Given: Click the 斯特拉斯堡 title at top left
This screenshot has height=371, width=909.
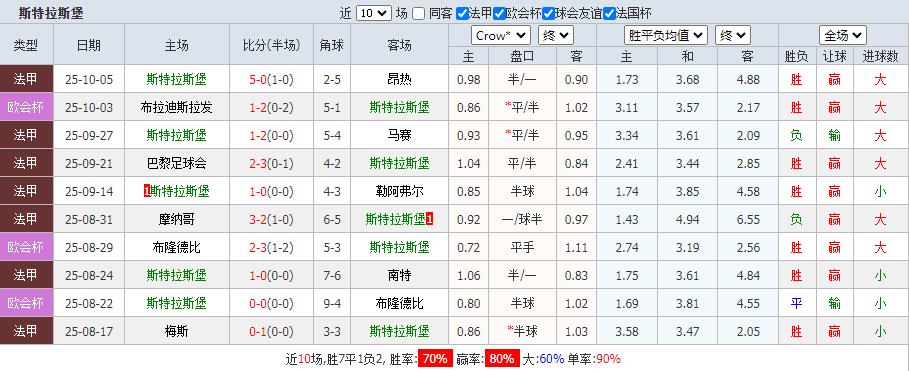Looking at the screenshot, I should [x=50, y=13].
